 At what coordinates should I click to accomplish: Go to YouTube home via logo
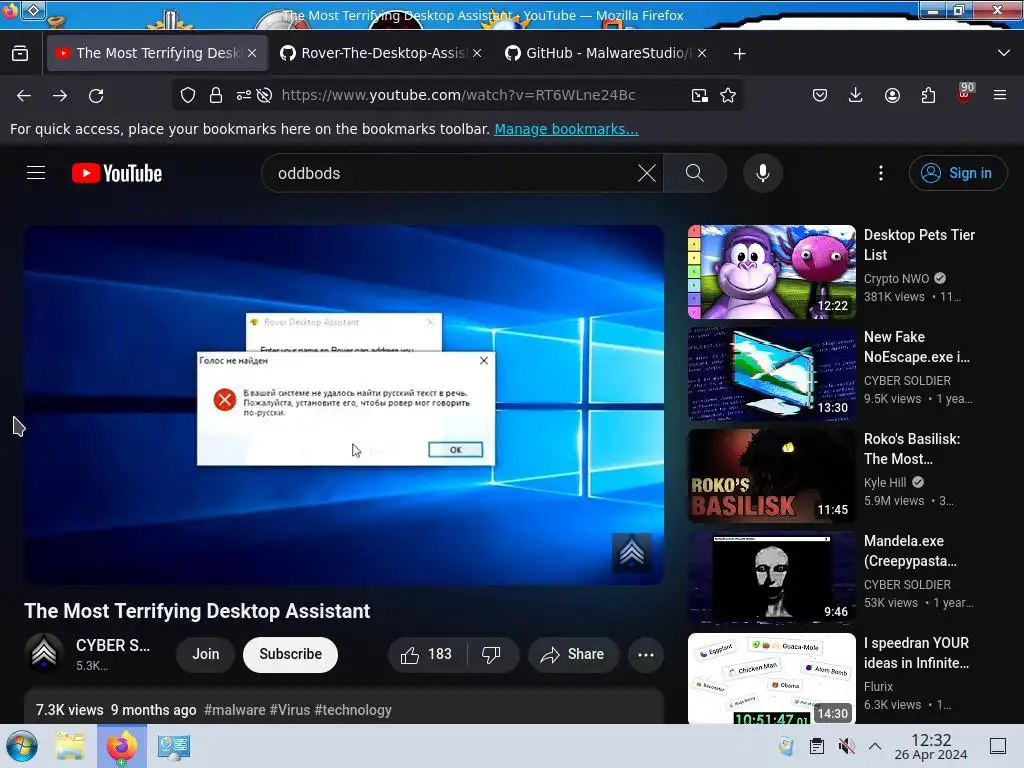click(x=117, y=174)
